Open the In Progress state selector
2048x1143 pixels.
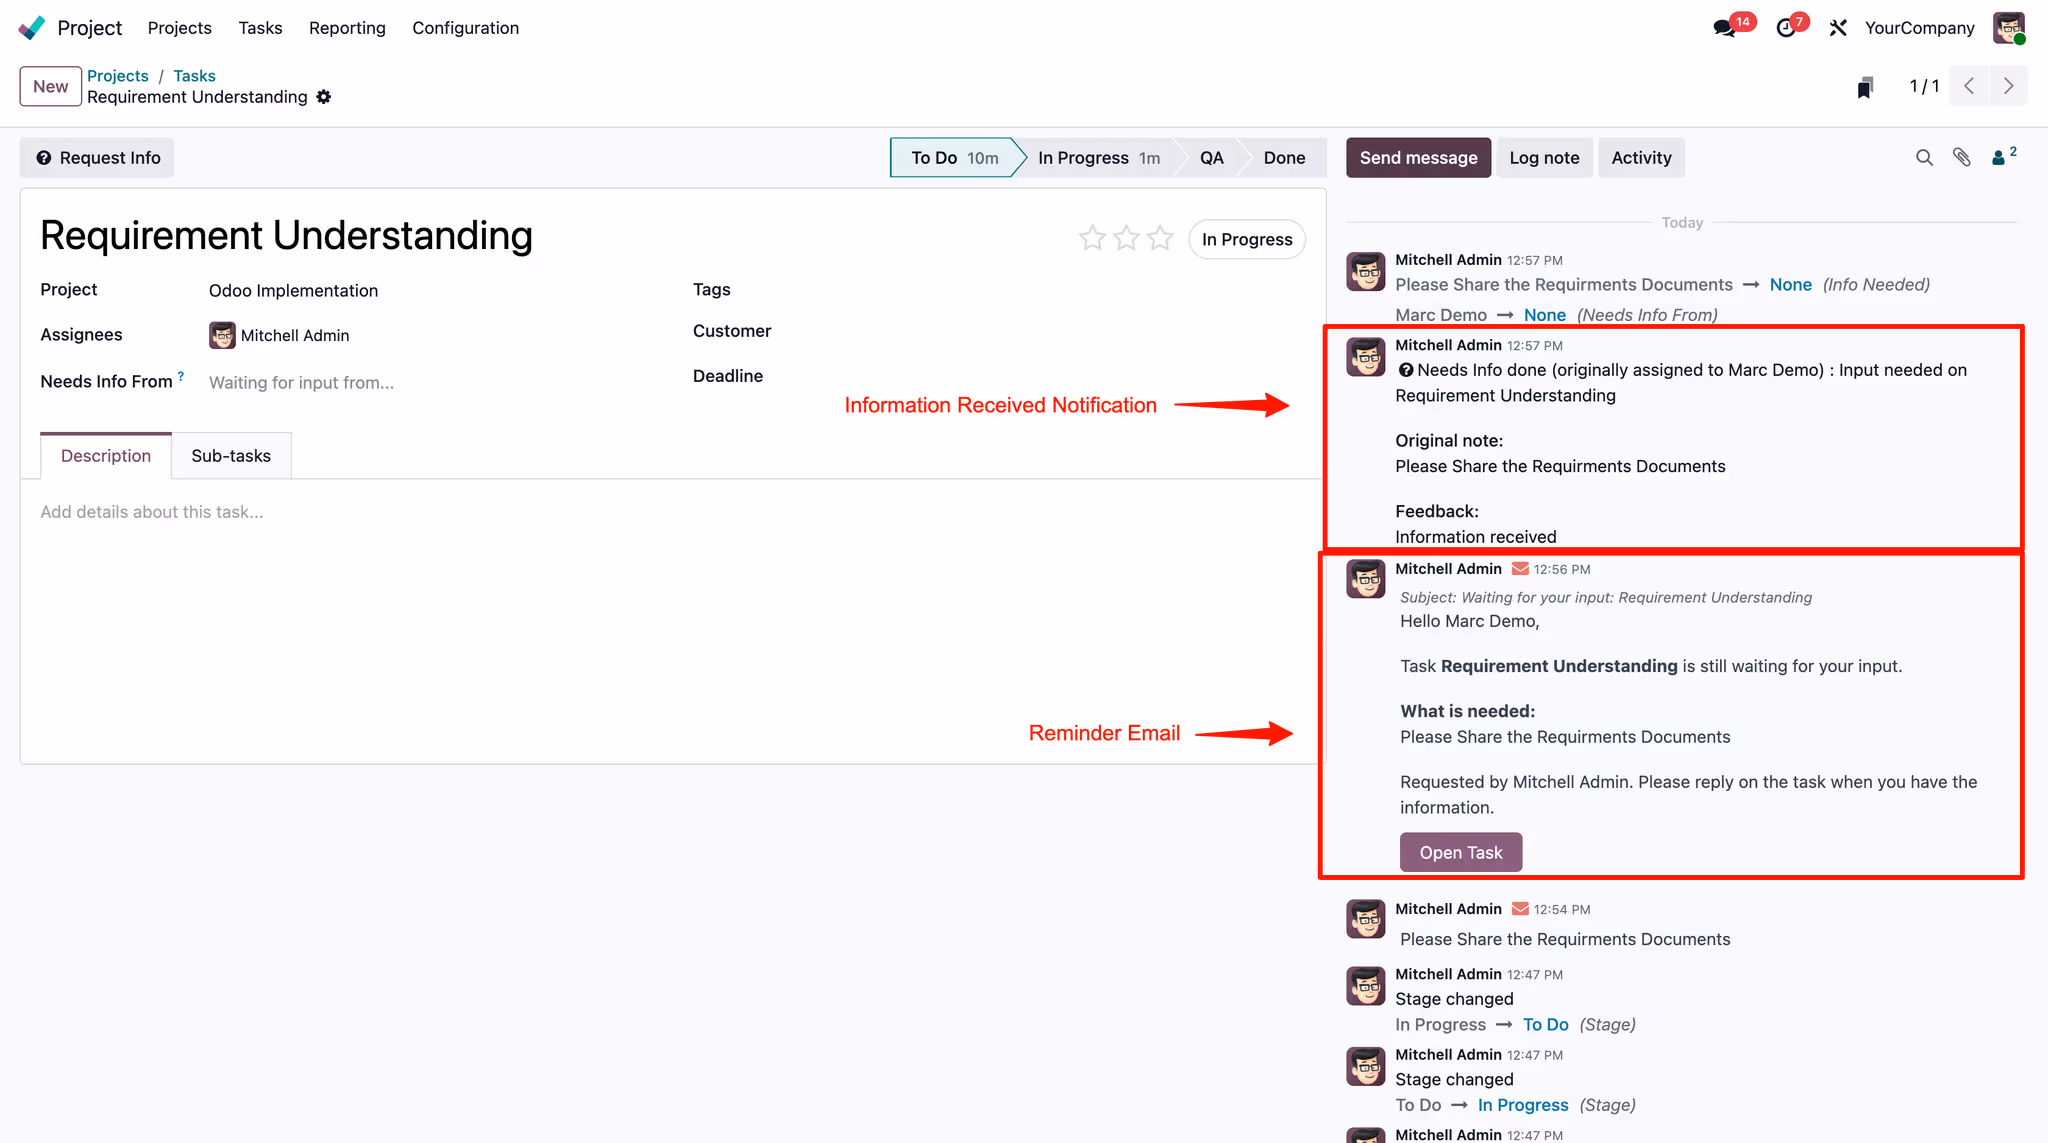click(x=1247, y=239)
